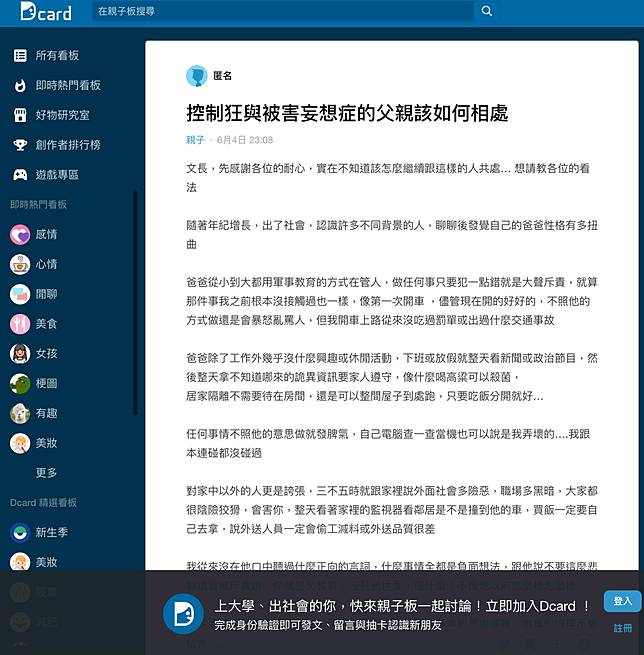644x655 pixels.
Task: Open 創作者排行榜 ranking page
Action: click(68, 145)
